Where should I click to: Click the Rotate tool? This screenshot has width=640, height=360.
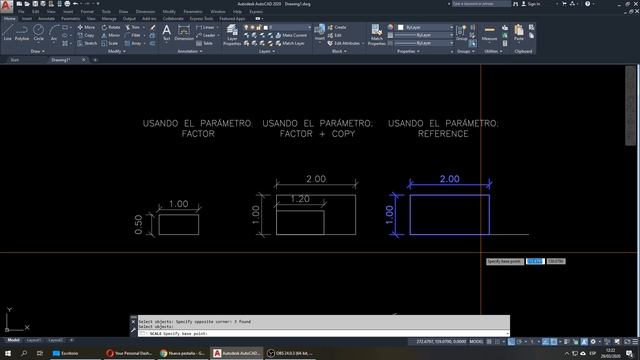click(111, 27)
